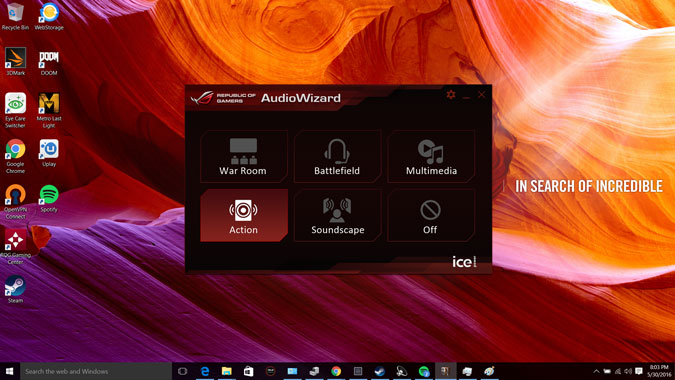Open network status tray icon
675x380 pixels.
point(618,371)
